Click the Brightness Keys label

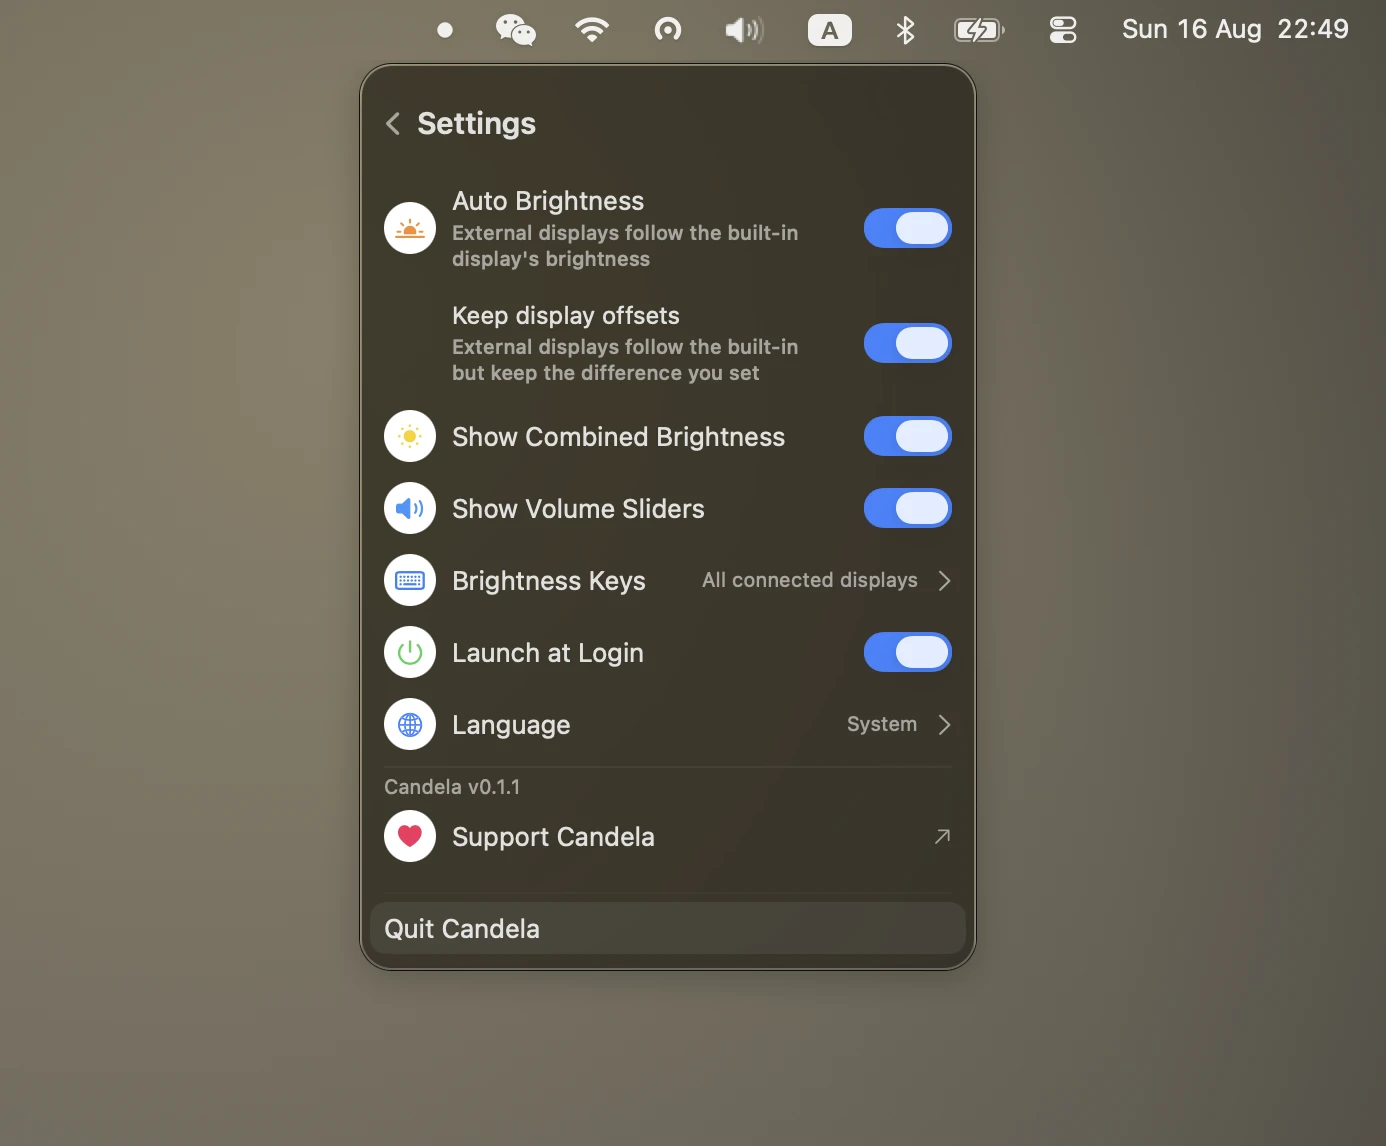click(x=549, y=581)
